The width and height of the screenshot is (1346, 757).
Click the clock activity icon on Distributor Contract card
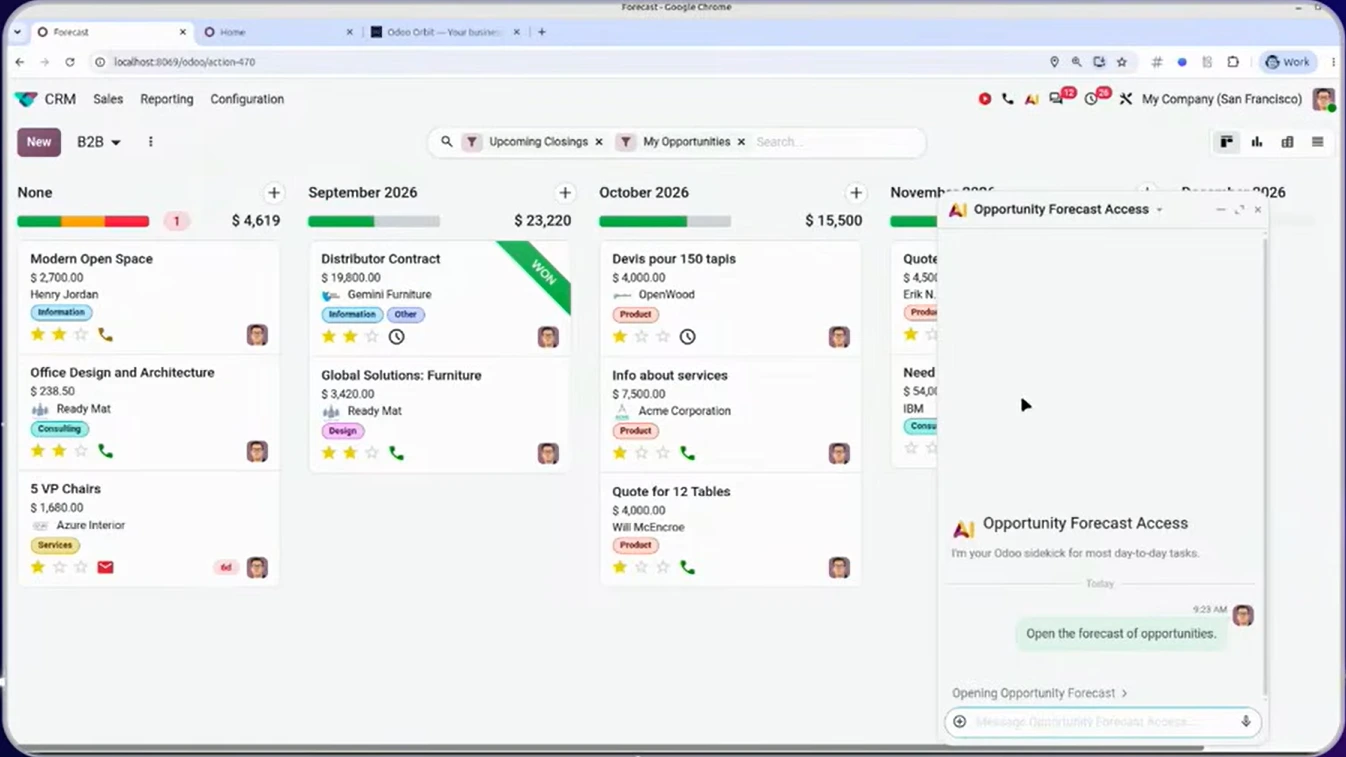click(397, 337)
